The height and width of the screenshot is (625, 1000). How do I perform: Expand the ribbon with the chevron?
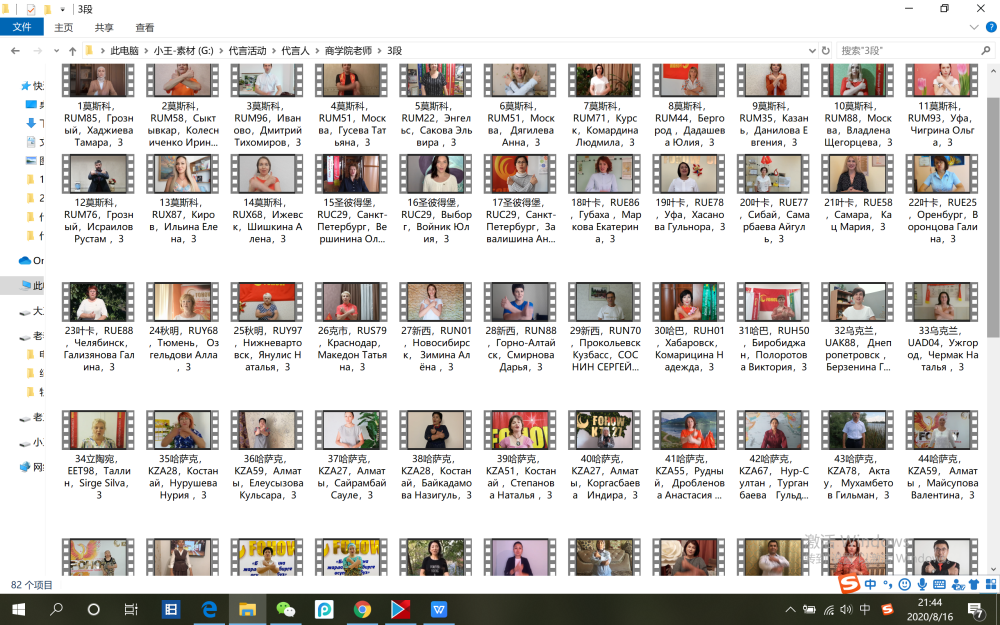tap(974, 27)
